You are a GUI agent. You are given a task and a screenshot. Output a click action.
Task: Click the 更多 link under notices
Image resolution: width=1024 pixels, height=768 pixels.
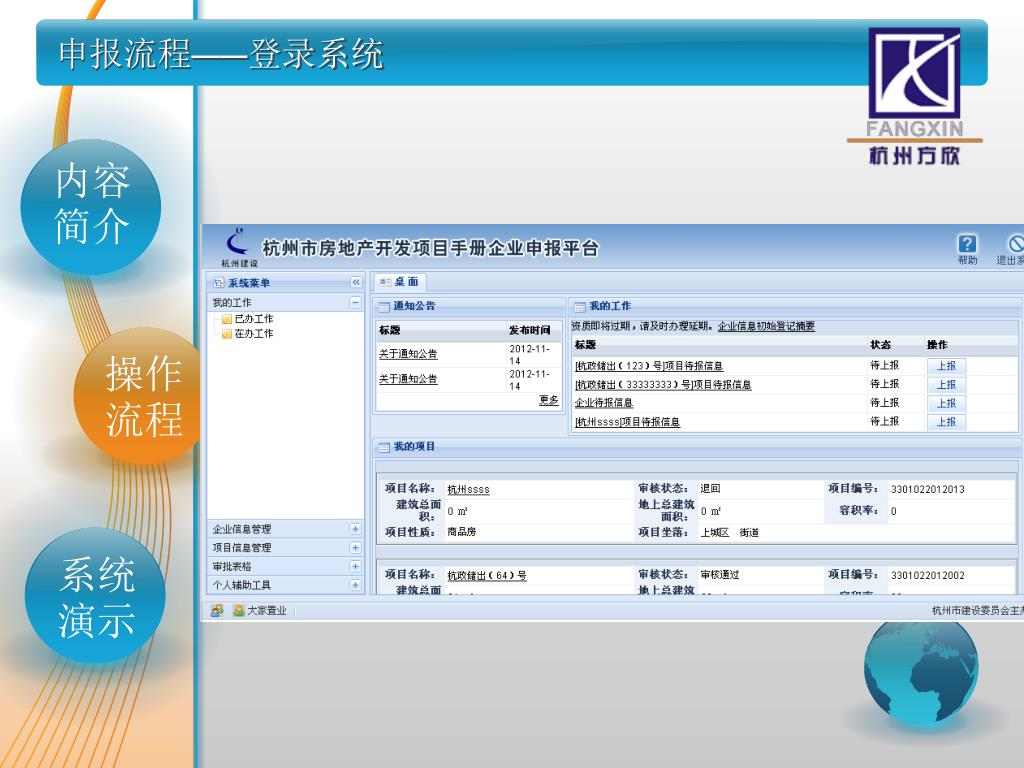(549, 400)
